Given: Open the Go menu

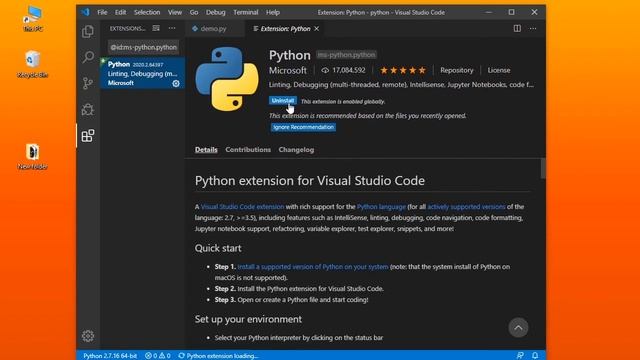Looking at the screenshot, I should pyautogui.click(x=194, y=12).
